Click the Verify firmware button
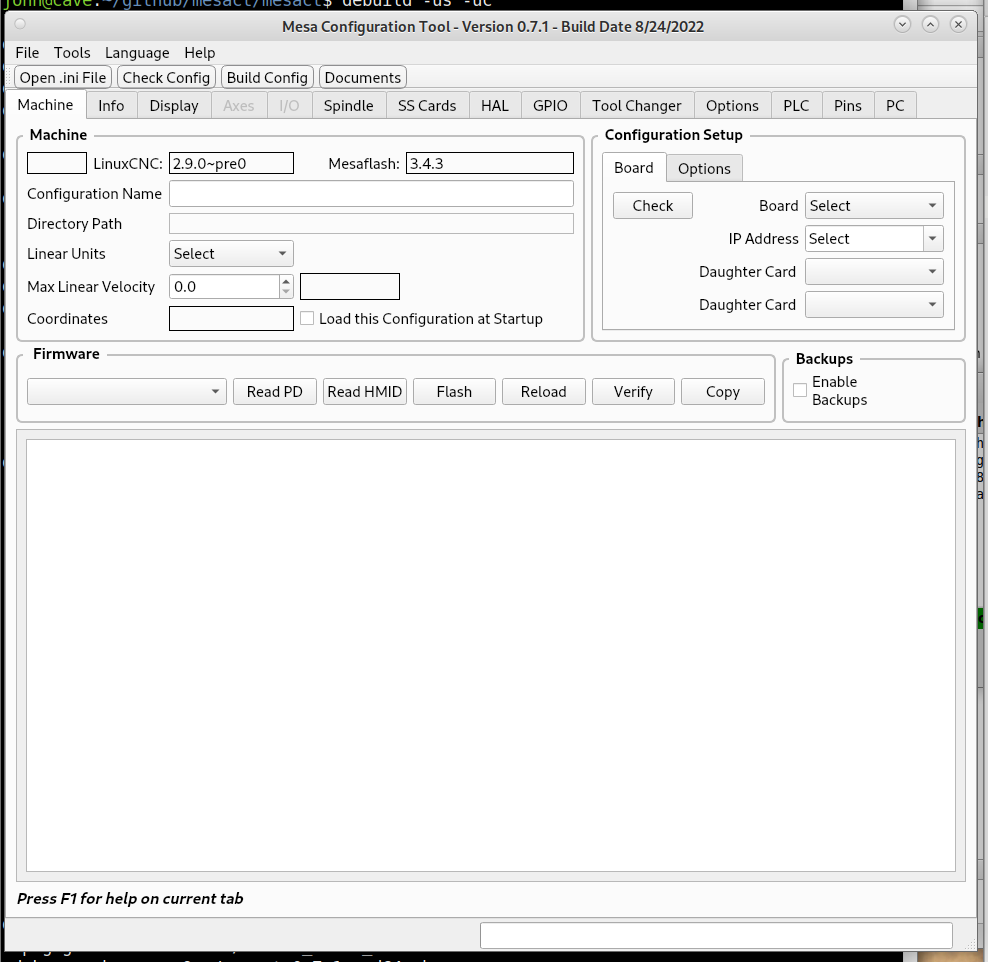The width and height of the screenshot is (988, 962). click(x=633, y=391)
